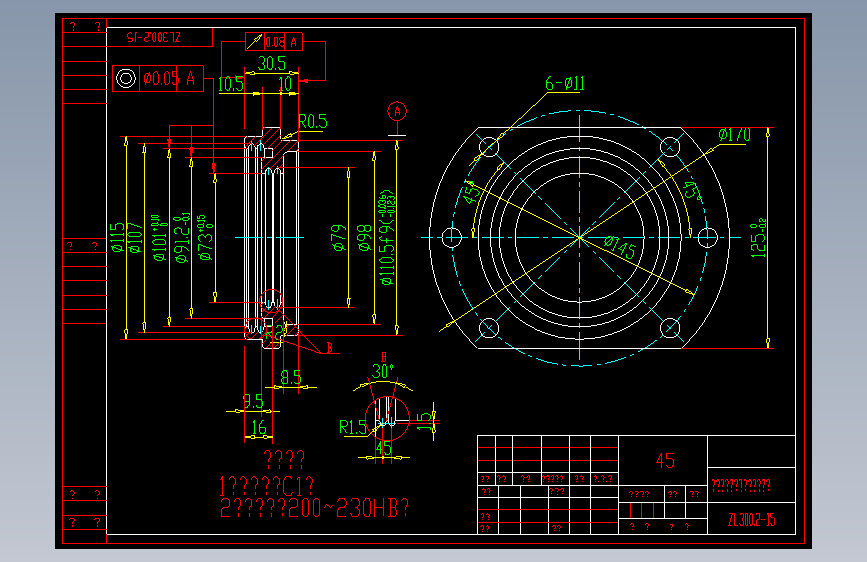Screen dimensions: 867x562
Task: Click the ø98 diameter dimension
Action: pyautogui.click(x=364, y=238)
